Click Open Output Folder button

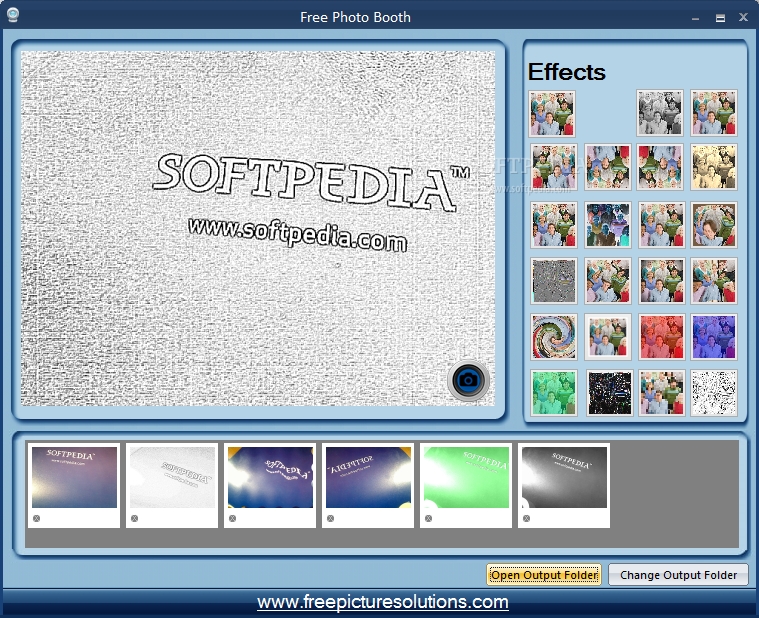point(544,574)
